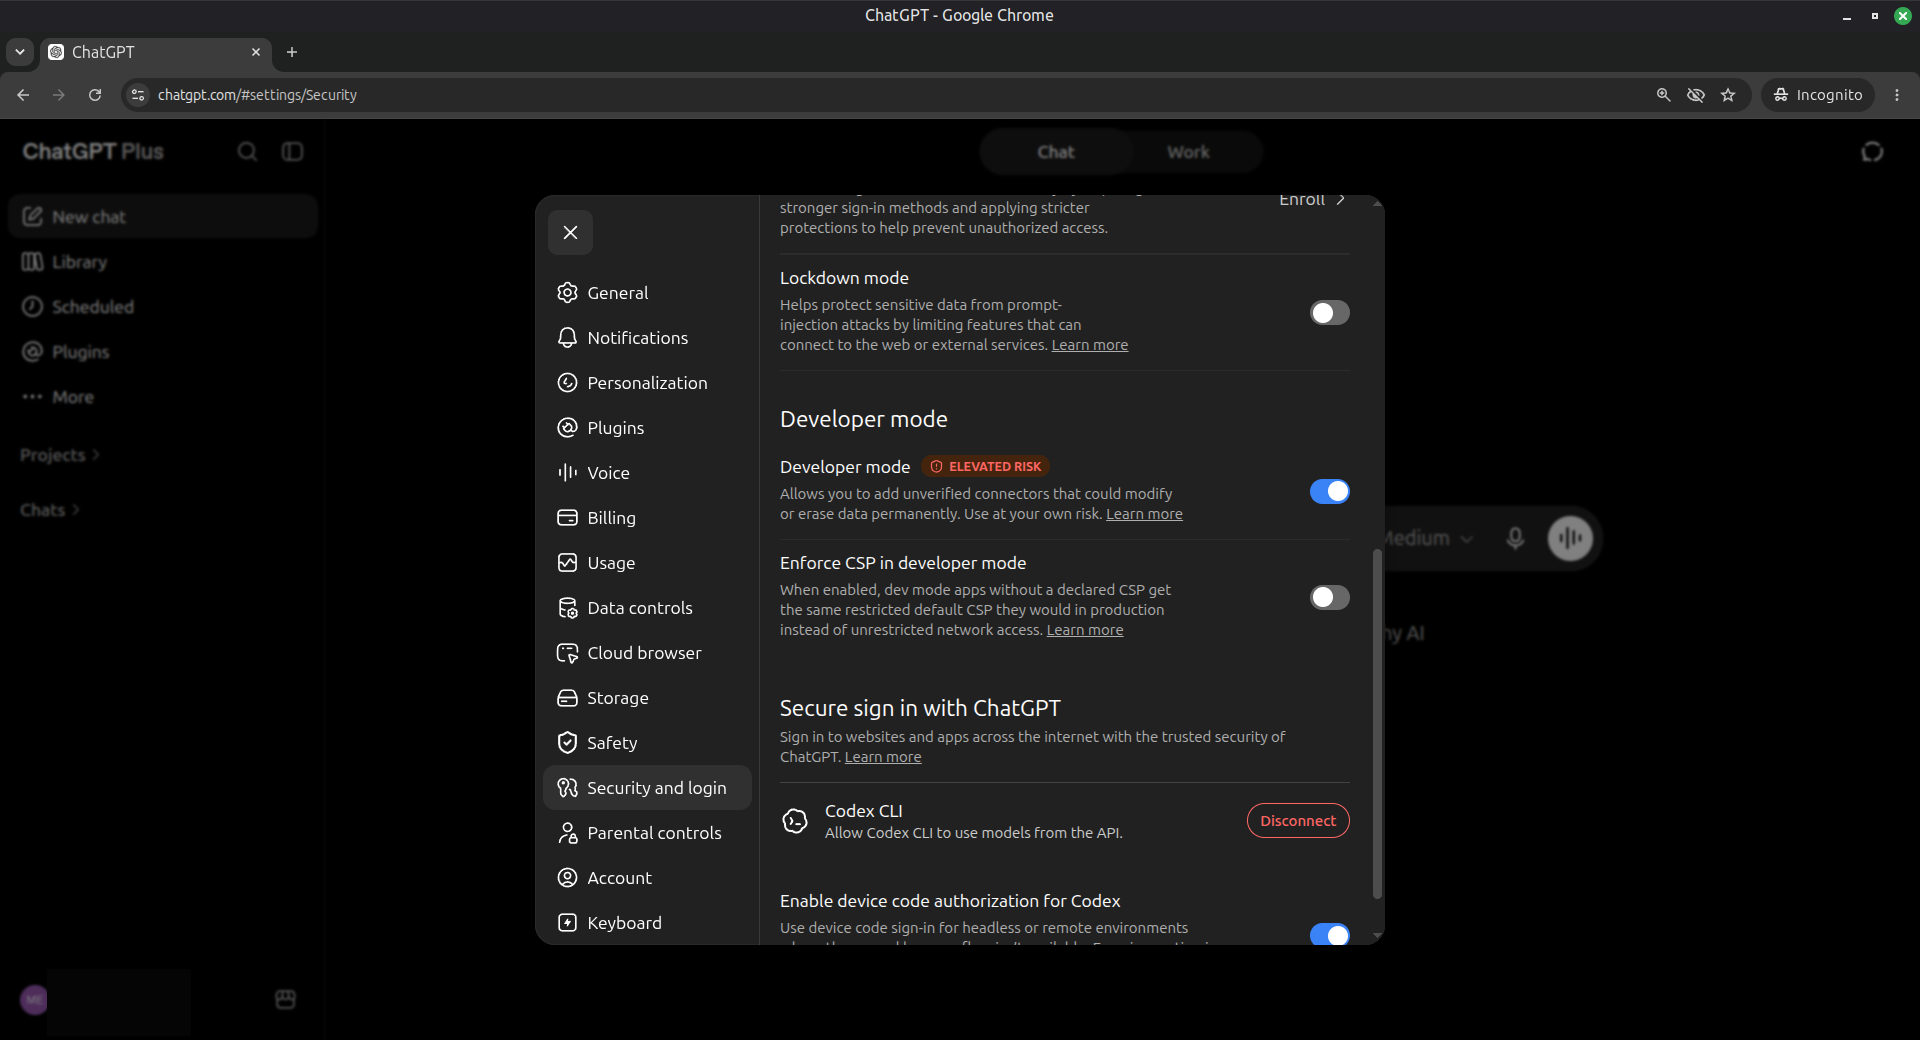Enable Enforce CSP in developer mode

coord(1329,598)
